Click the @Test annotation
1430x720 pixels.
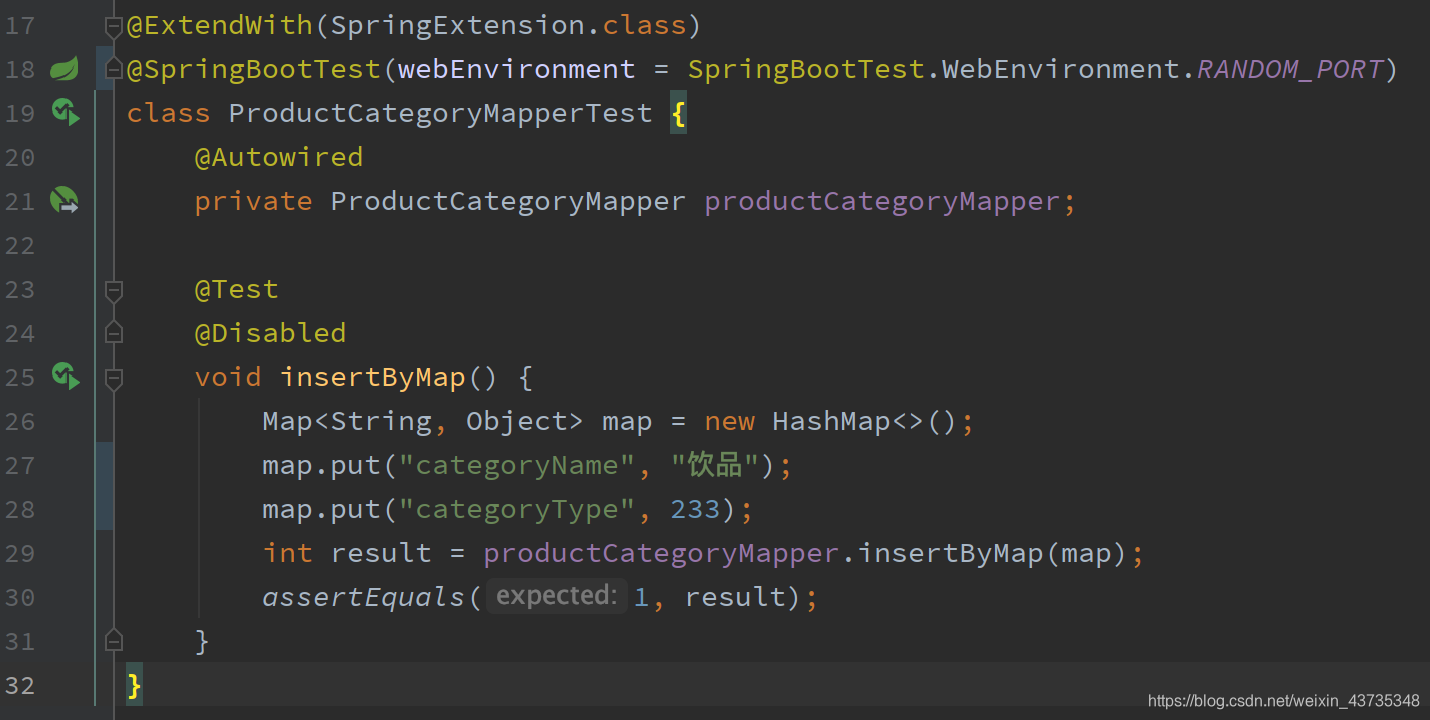[237, 289]
